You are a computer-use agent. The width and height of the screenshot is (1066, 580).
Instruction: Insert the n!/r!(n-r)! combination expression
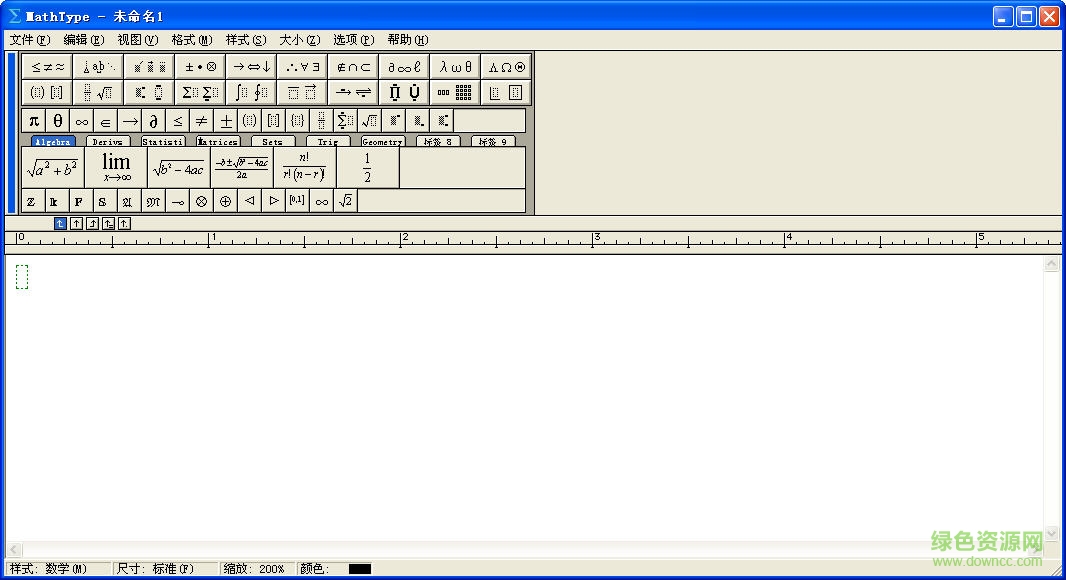(x=305, y=168)
